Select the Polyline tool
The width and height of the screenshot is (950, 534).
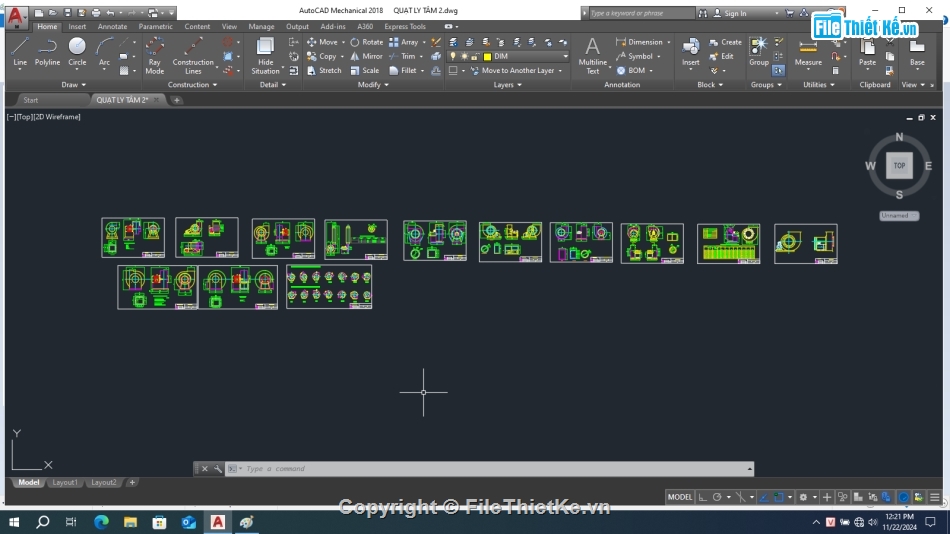[x=47, y=52]
